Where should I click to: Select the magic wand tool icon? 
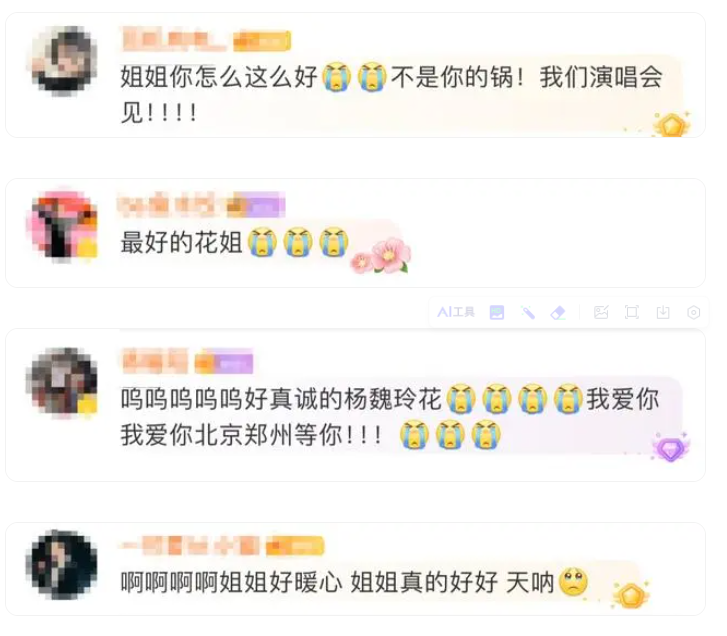point(528,312)
